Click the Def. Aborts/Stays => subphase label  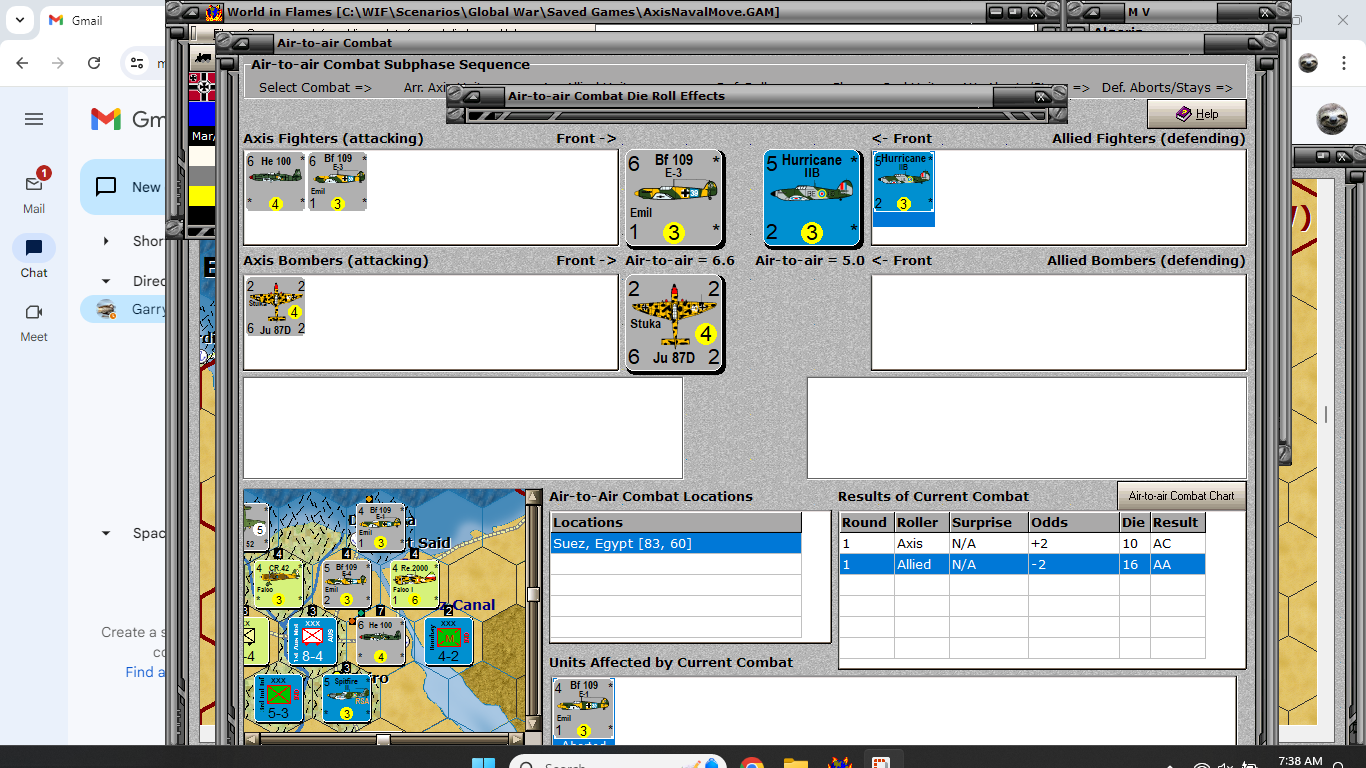coord(1167,88)
